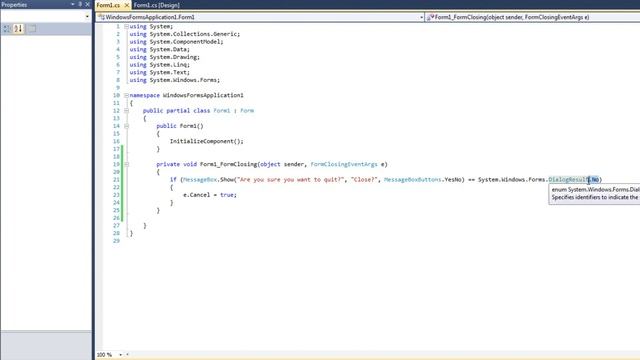640x360 pixels.
Task: Click 'using System.Drawing;' line
Action: pos(165,57)
